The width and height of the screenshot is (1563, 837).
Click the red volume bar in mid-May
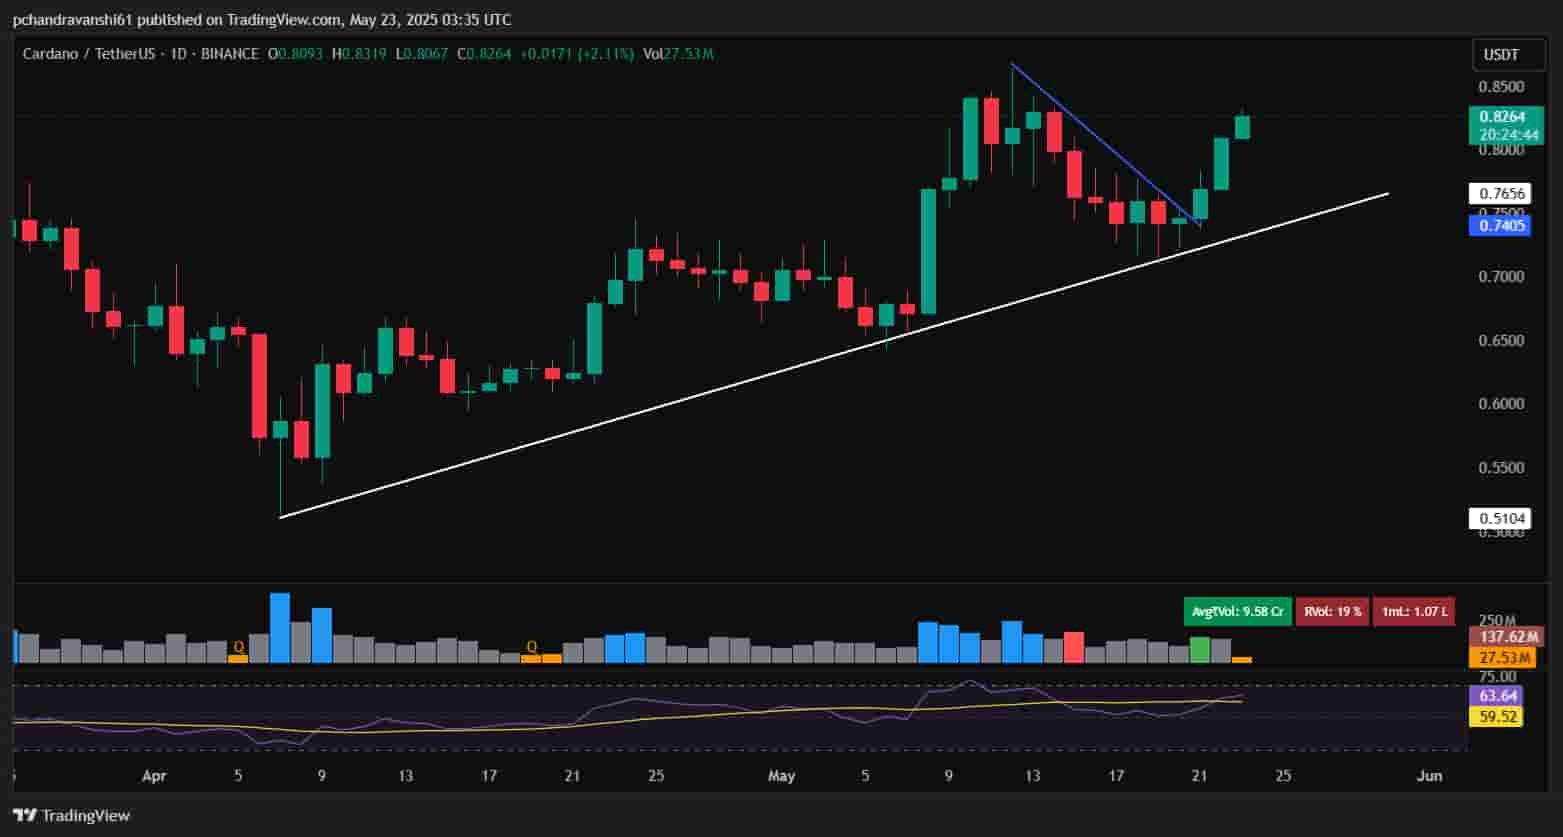pyautogui.click(x=1074, y=647)
